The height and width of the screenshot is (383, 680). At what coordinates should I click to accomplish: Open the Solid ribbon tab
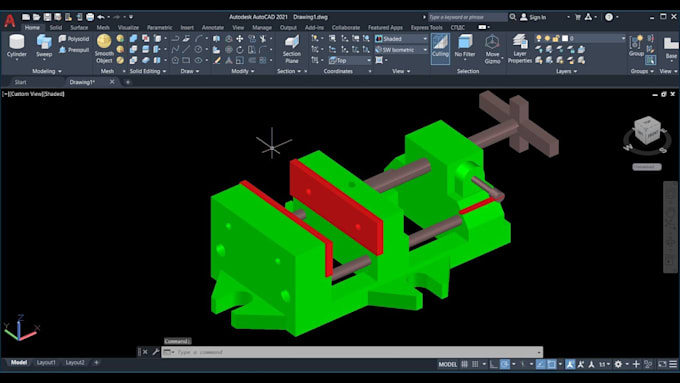coord(56,27)
